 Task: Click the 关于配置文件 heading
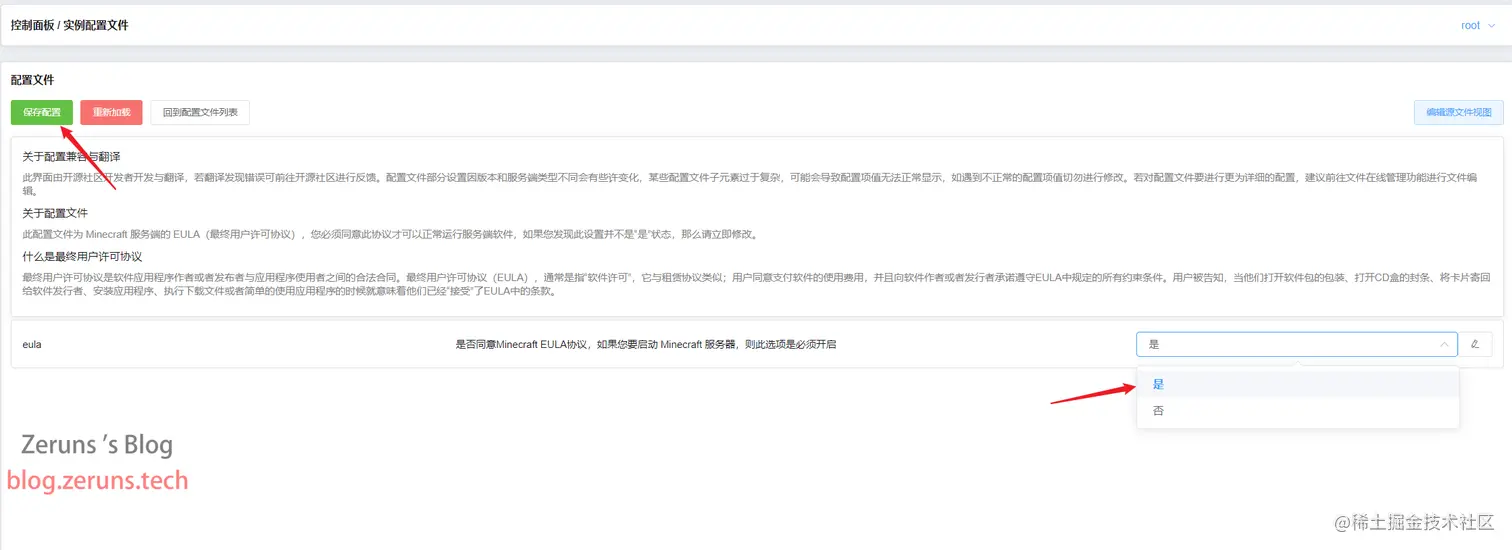pyautogui.click(x=55, y=213)
